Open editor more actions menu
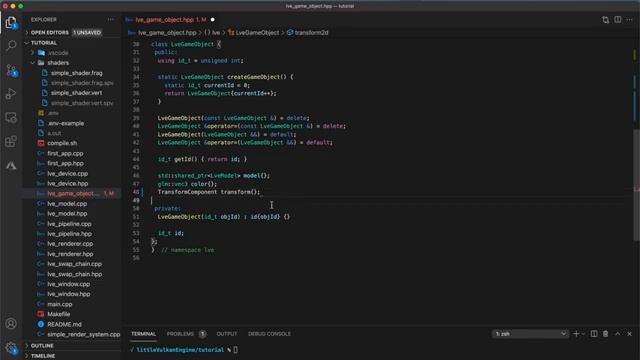The width and height of the screenshot is (640, 360). point(629,20)
